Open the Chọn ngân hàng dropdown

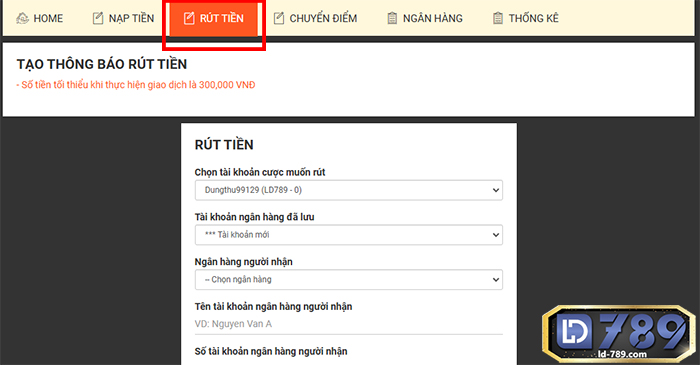click(349, 279)
